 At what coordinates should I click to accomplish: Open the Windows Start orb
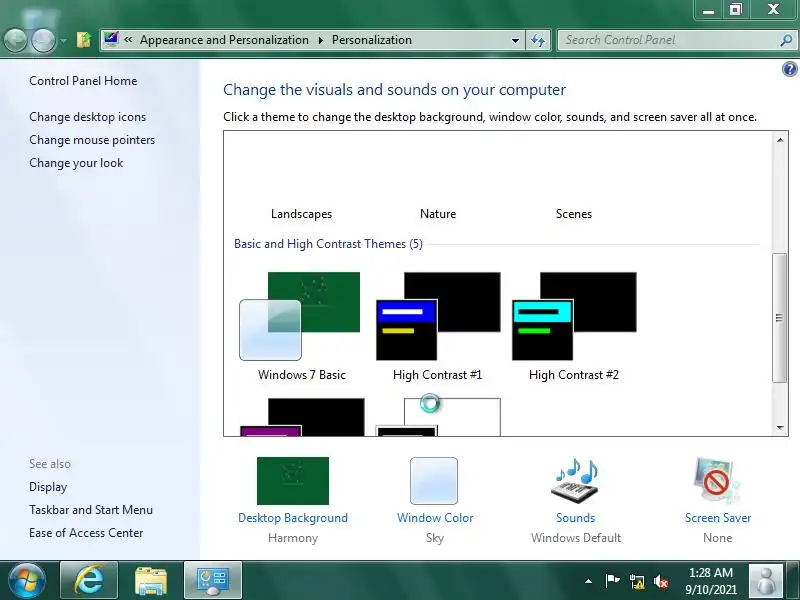point(27,581)
